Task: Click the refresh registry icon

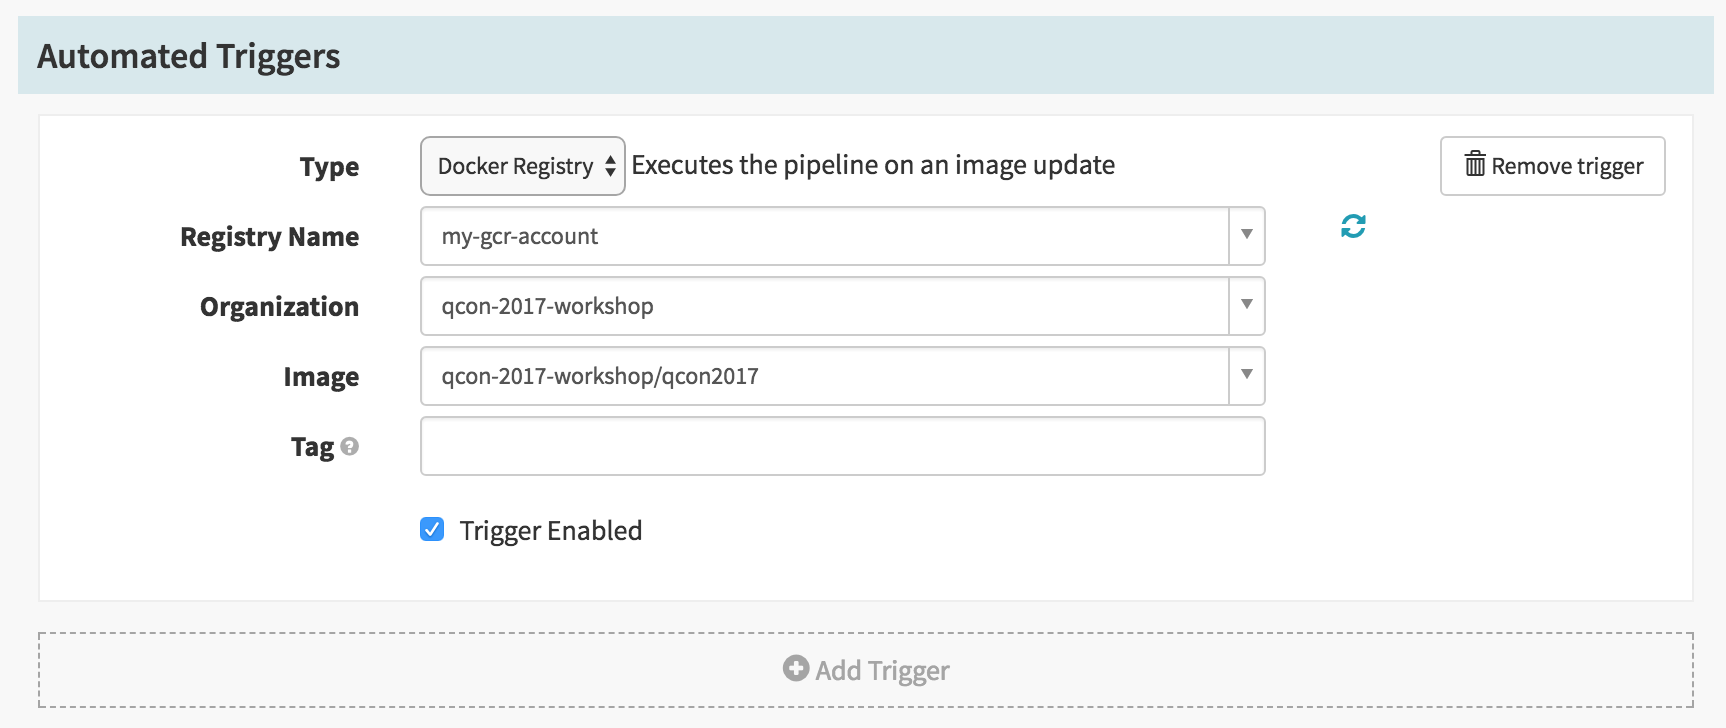Action: (x=1353, y=227)
